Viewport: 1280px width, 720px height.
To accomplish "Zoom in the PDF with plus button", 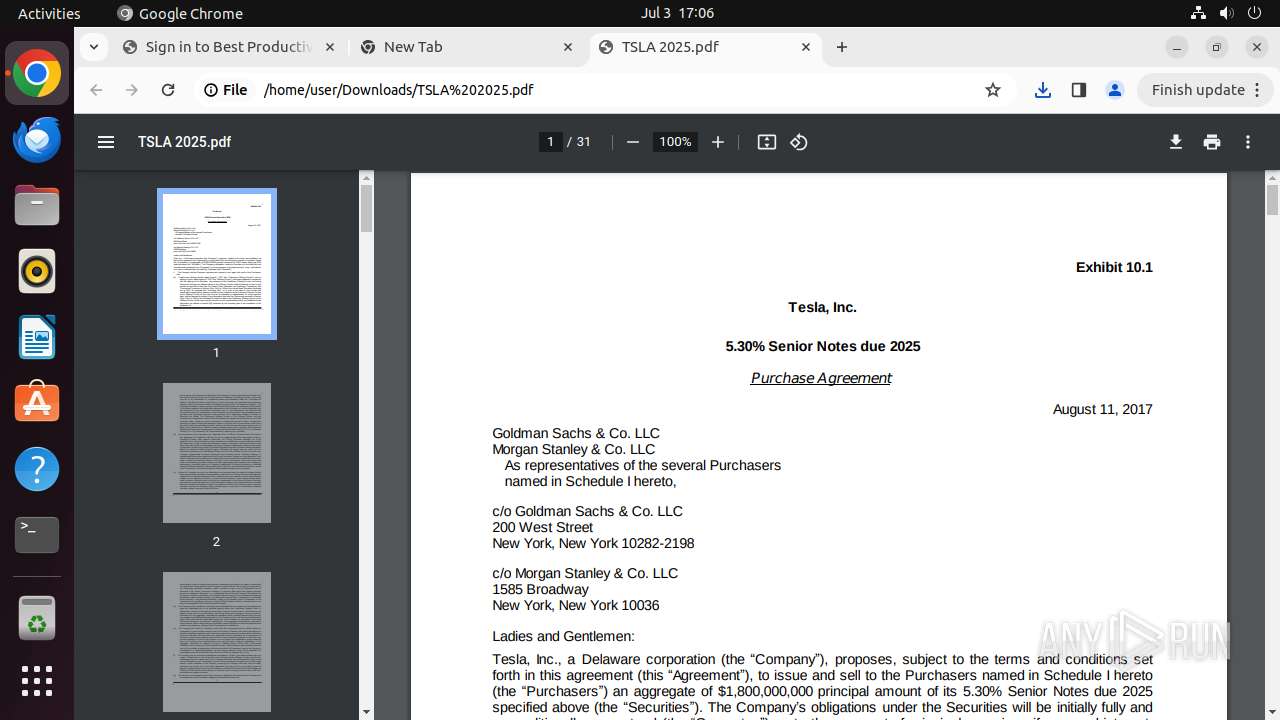I will point(717,142).
